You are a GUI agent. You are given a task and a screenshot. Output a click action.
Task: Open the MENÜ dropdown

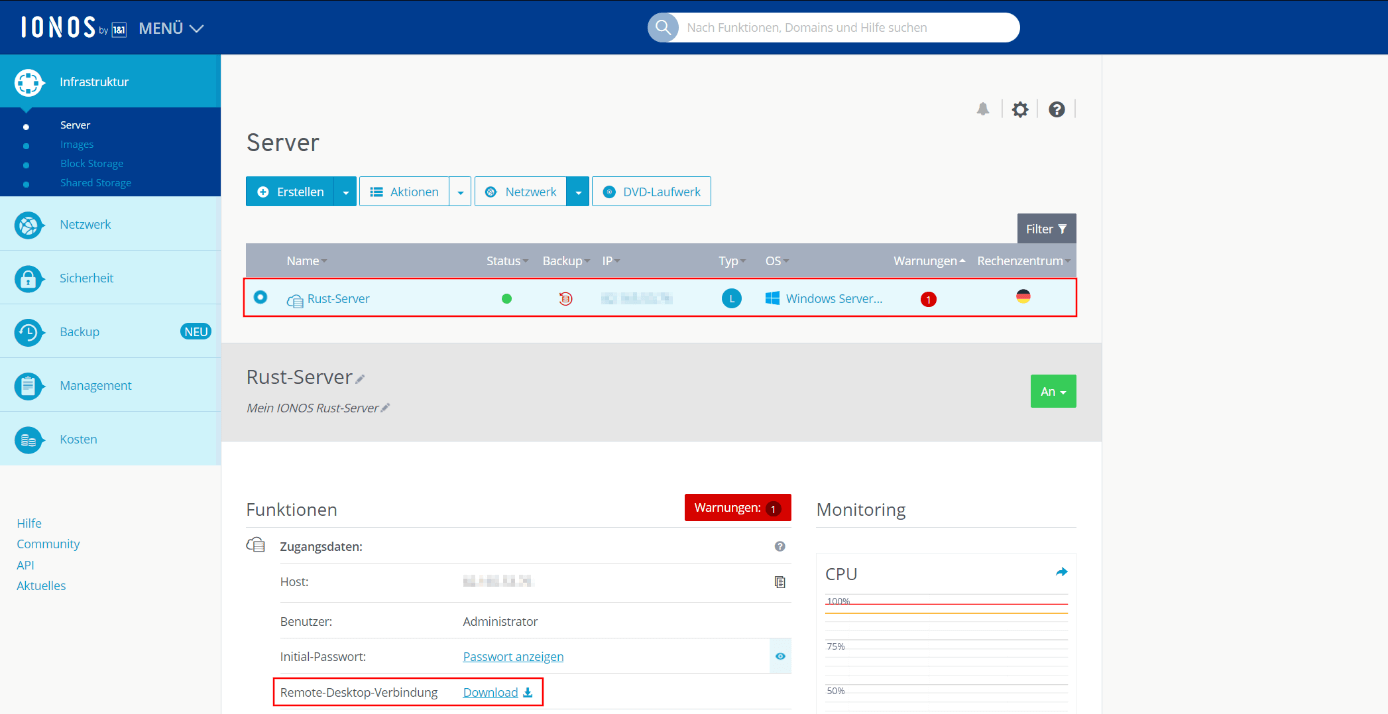(x=171, y=28)
